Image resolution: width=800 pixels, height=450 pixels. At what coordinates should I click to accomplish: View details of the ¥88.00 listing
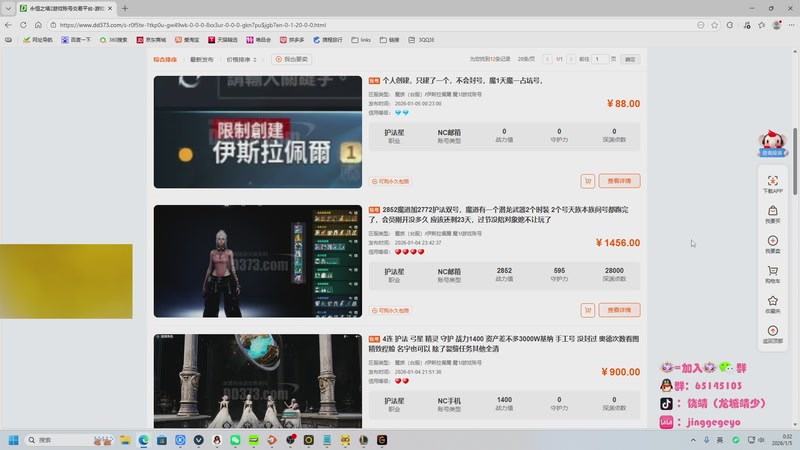(619, 181)
